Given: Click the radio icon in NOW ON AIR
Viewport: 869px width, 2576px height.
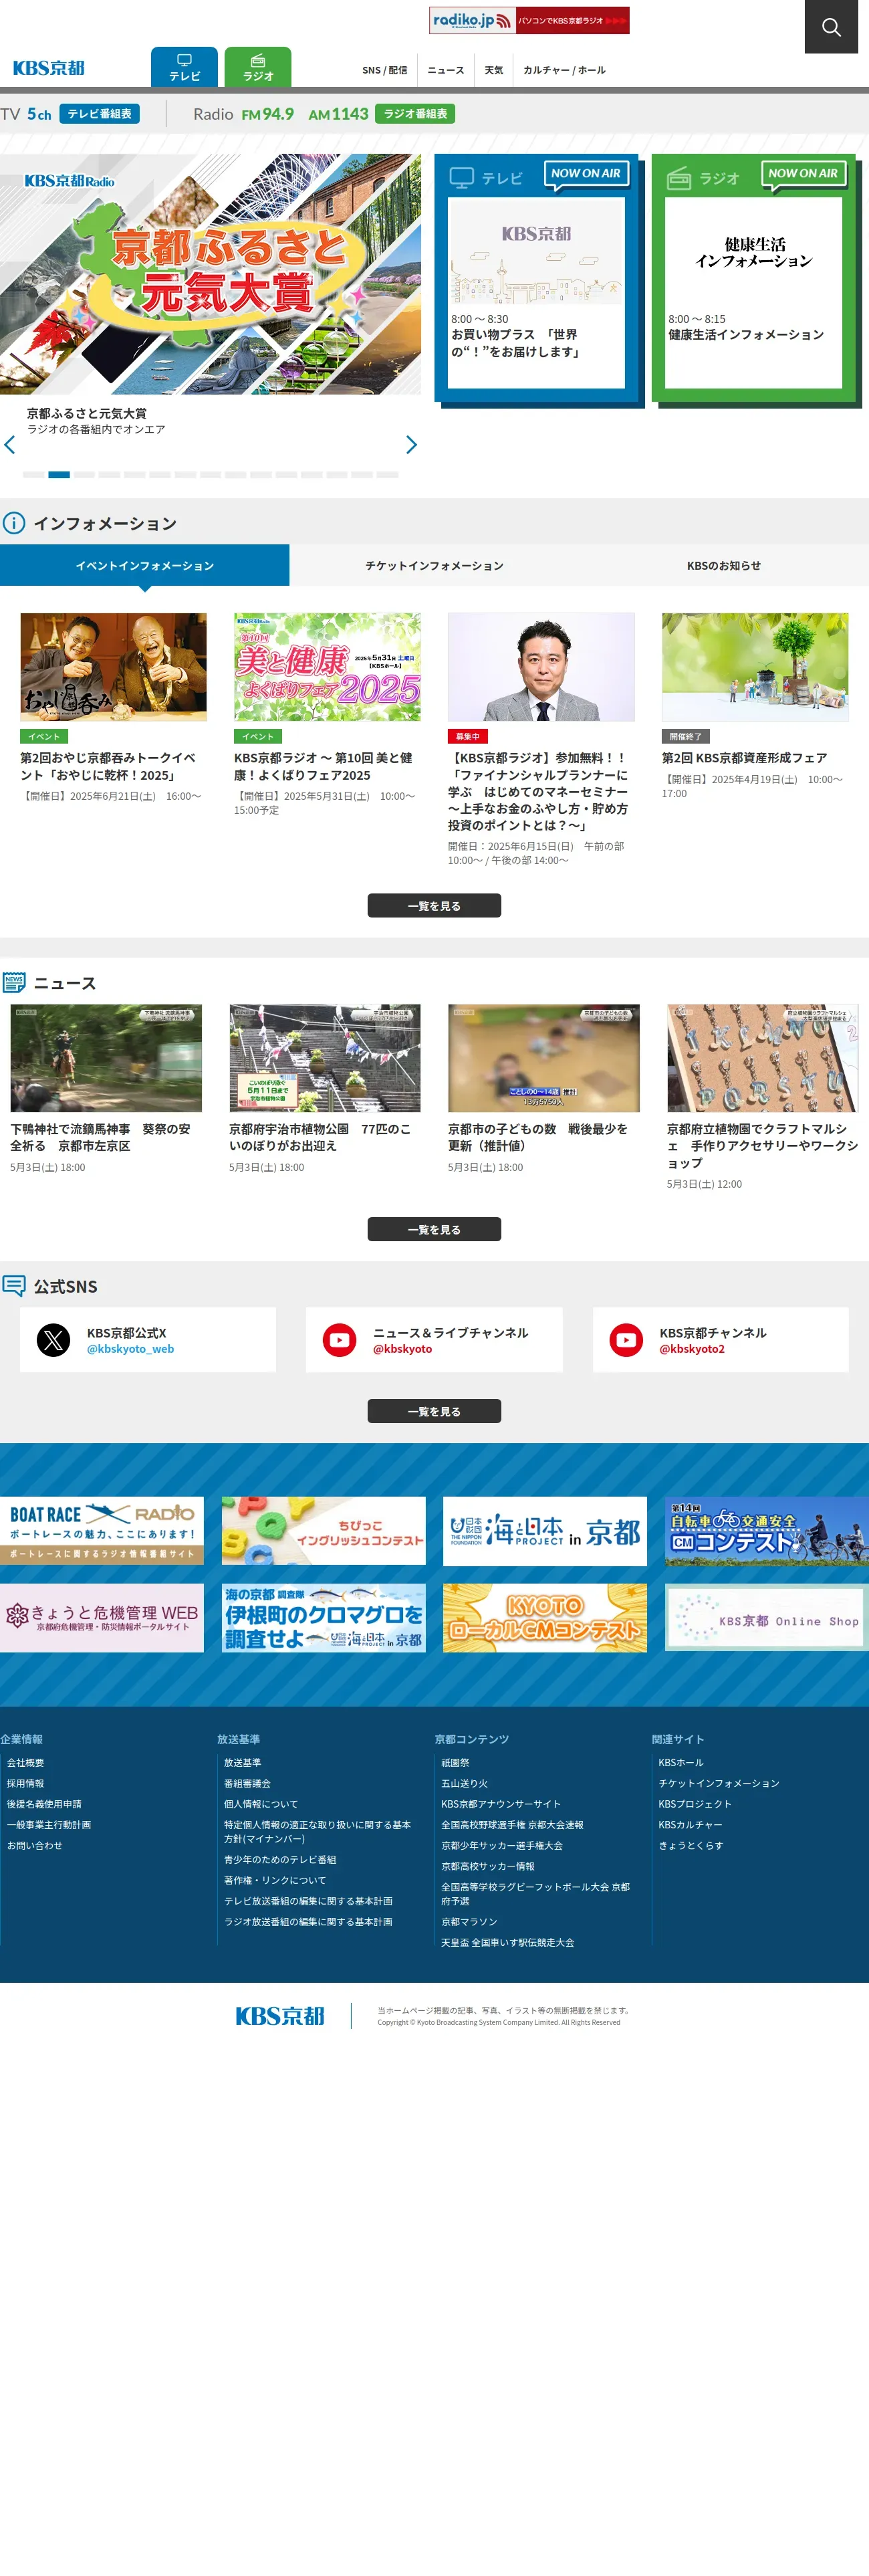Looking at the screenshot, I should click(679, 178).
